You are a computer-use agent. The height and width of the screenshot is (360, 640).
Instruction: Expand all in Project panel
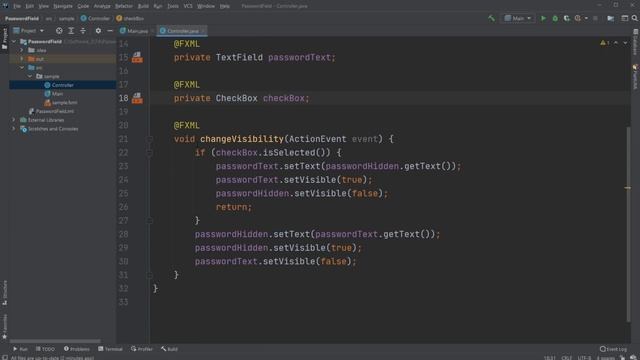coord(71,31)
